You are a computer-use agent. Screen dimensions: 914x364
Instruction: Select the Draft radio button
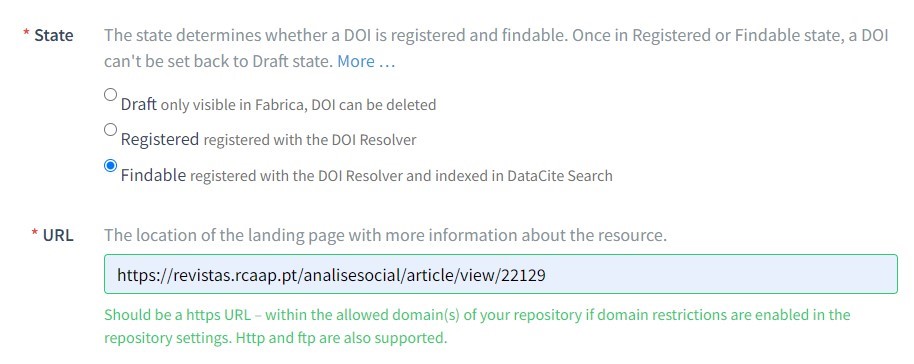[x=110, y=95]
